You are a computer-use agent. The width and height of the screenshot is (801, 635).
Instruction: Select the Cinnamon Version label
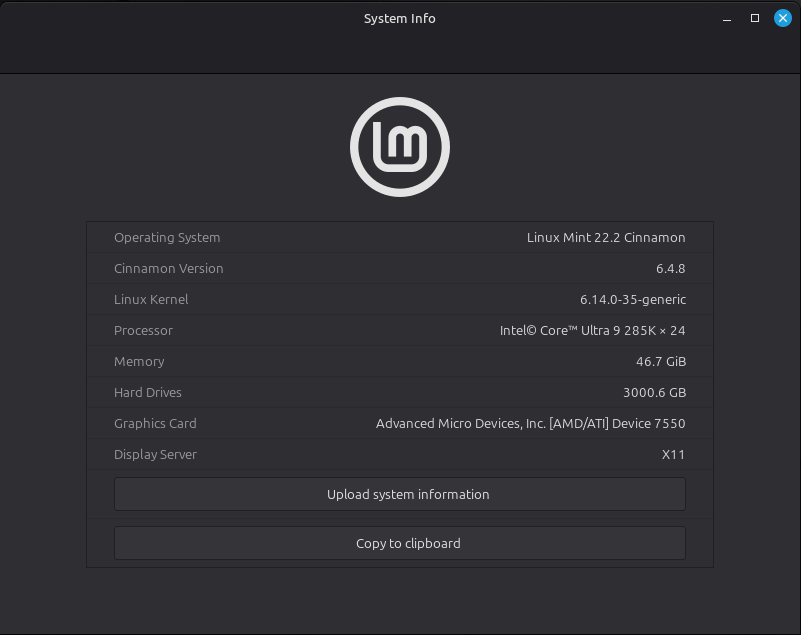tap(169, 269)
